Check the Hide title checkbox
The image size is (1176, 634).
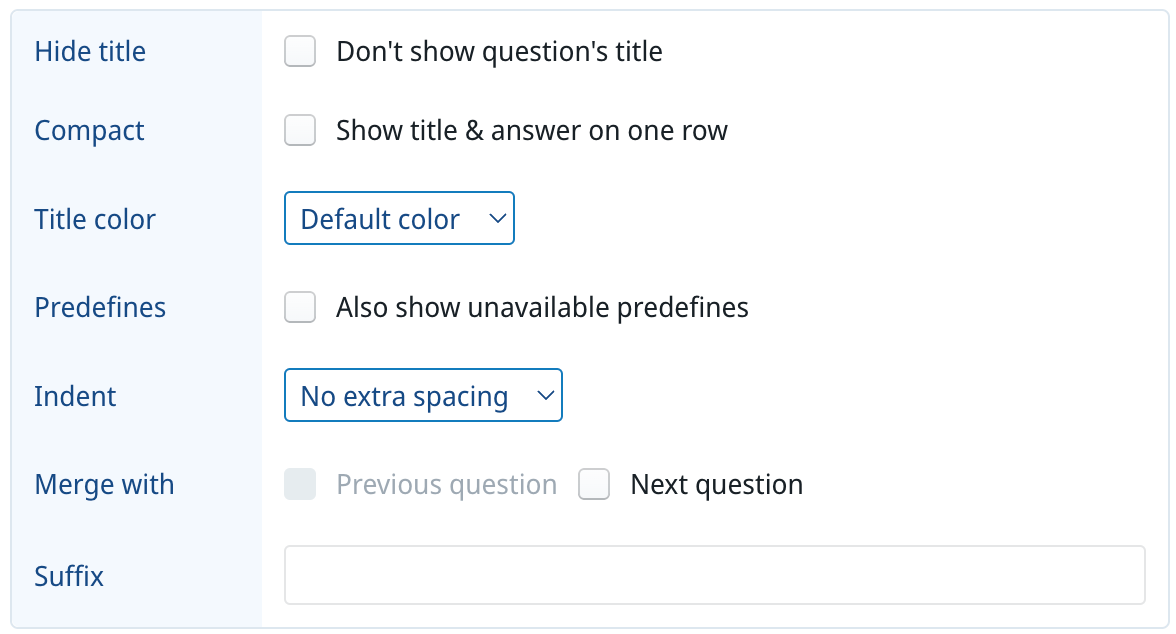pos(300,51)
